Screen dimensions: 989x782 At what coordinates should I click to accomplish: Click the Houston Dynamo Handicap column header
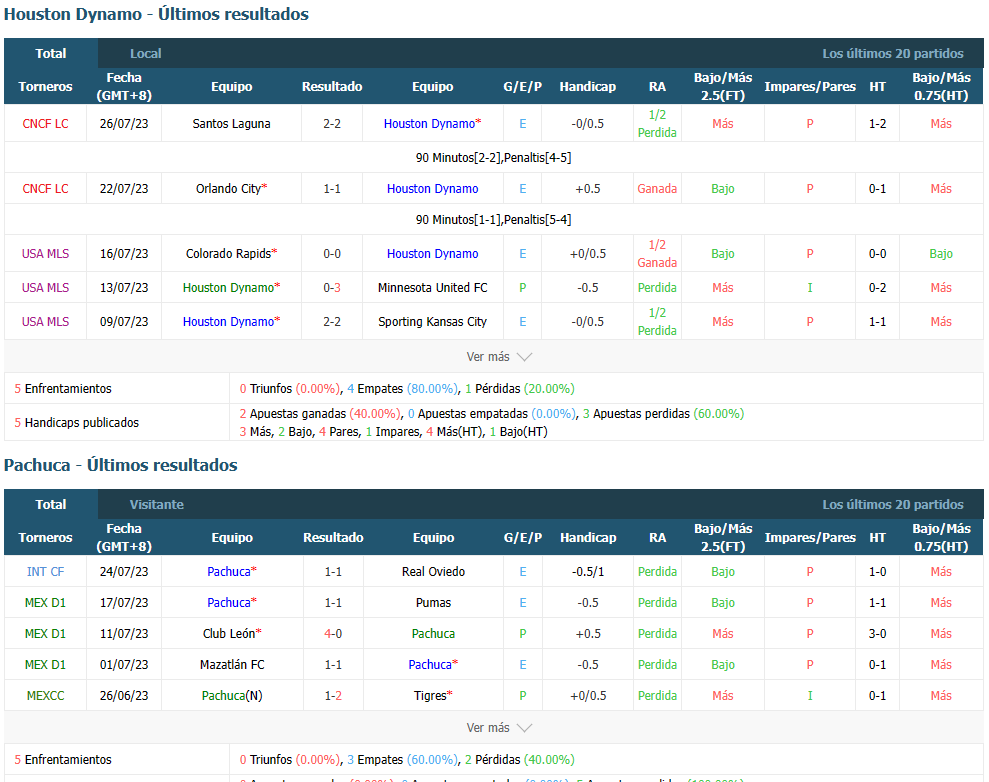(588, 86)
